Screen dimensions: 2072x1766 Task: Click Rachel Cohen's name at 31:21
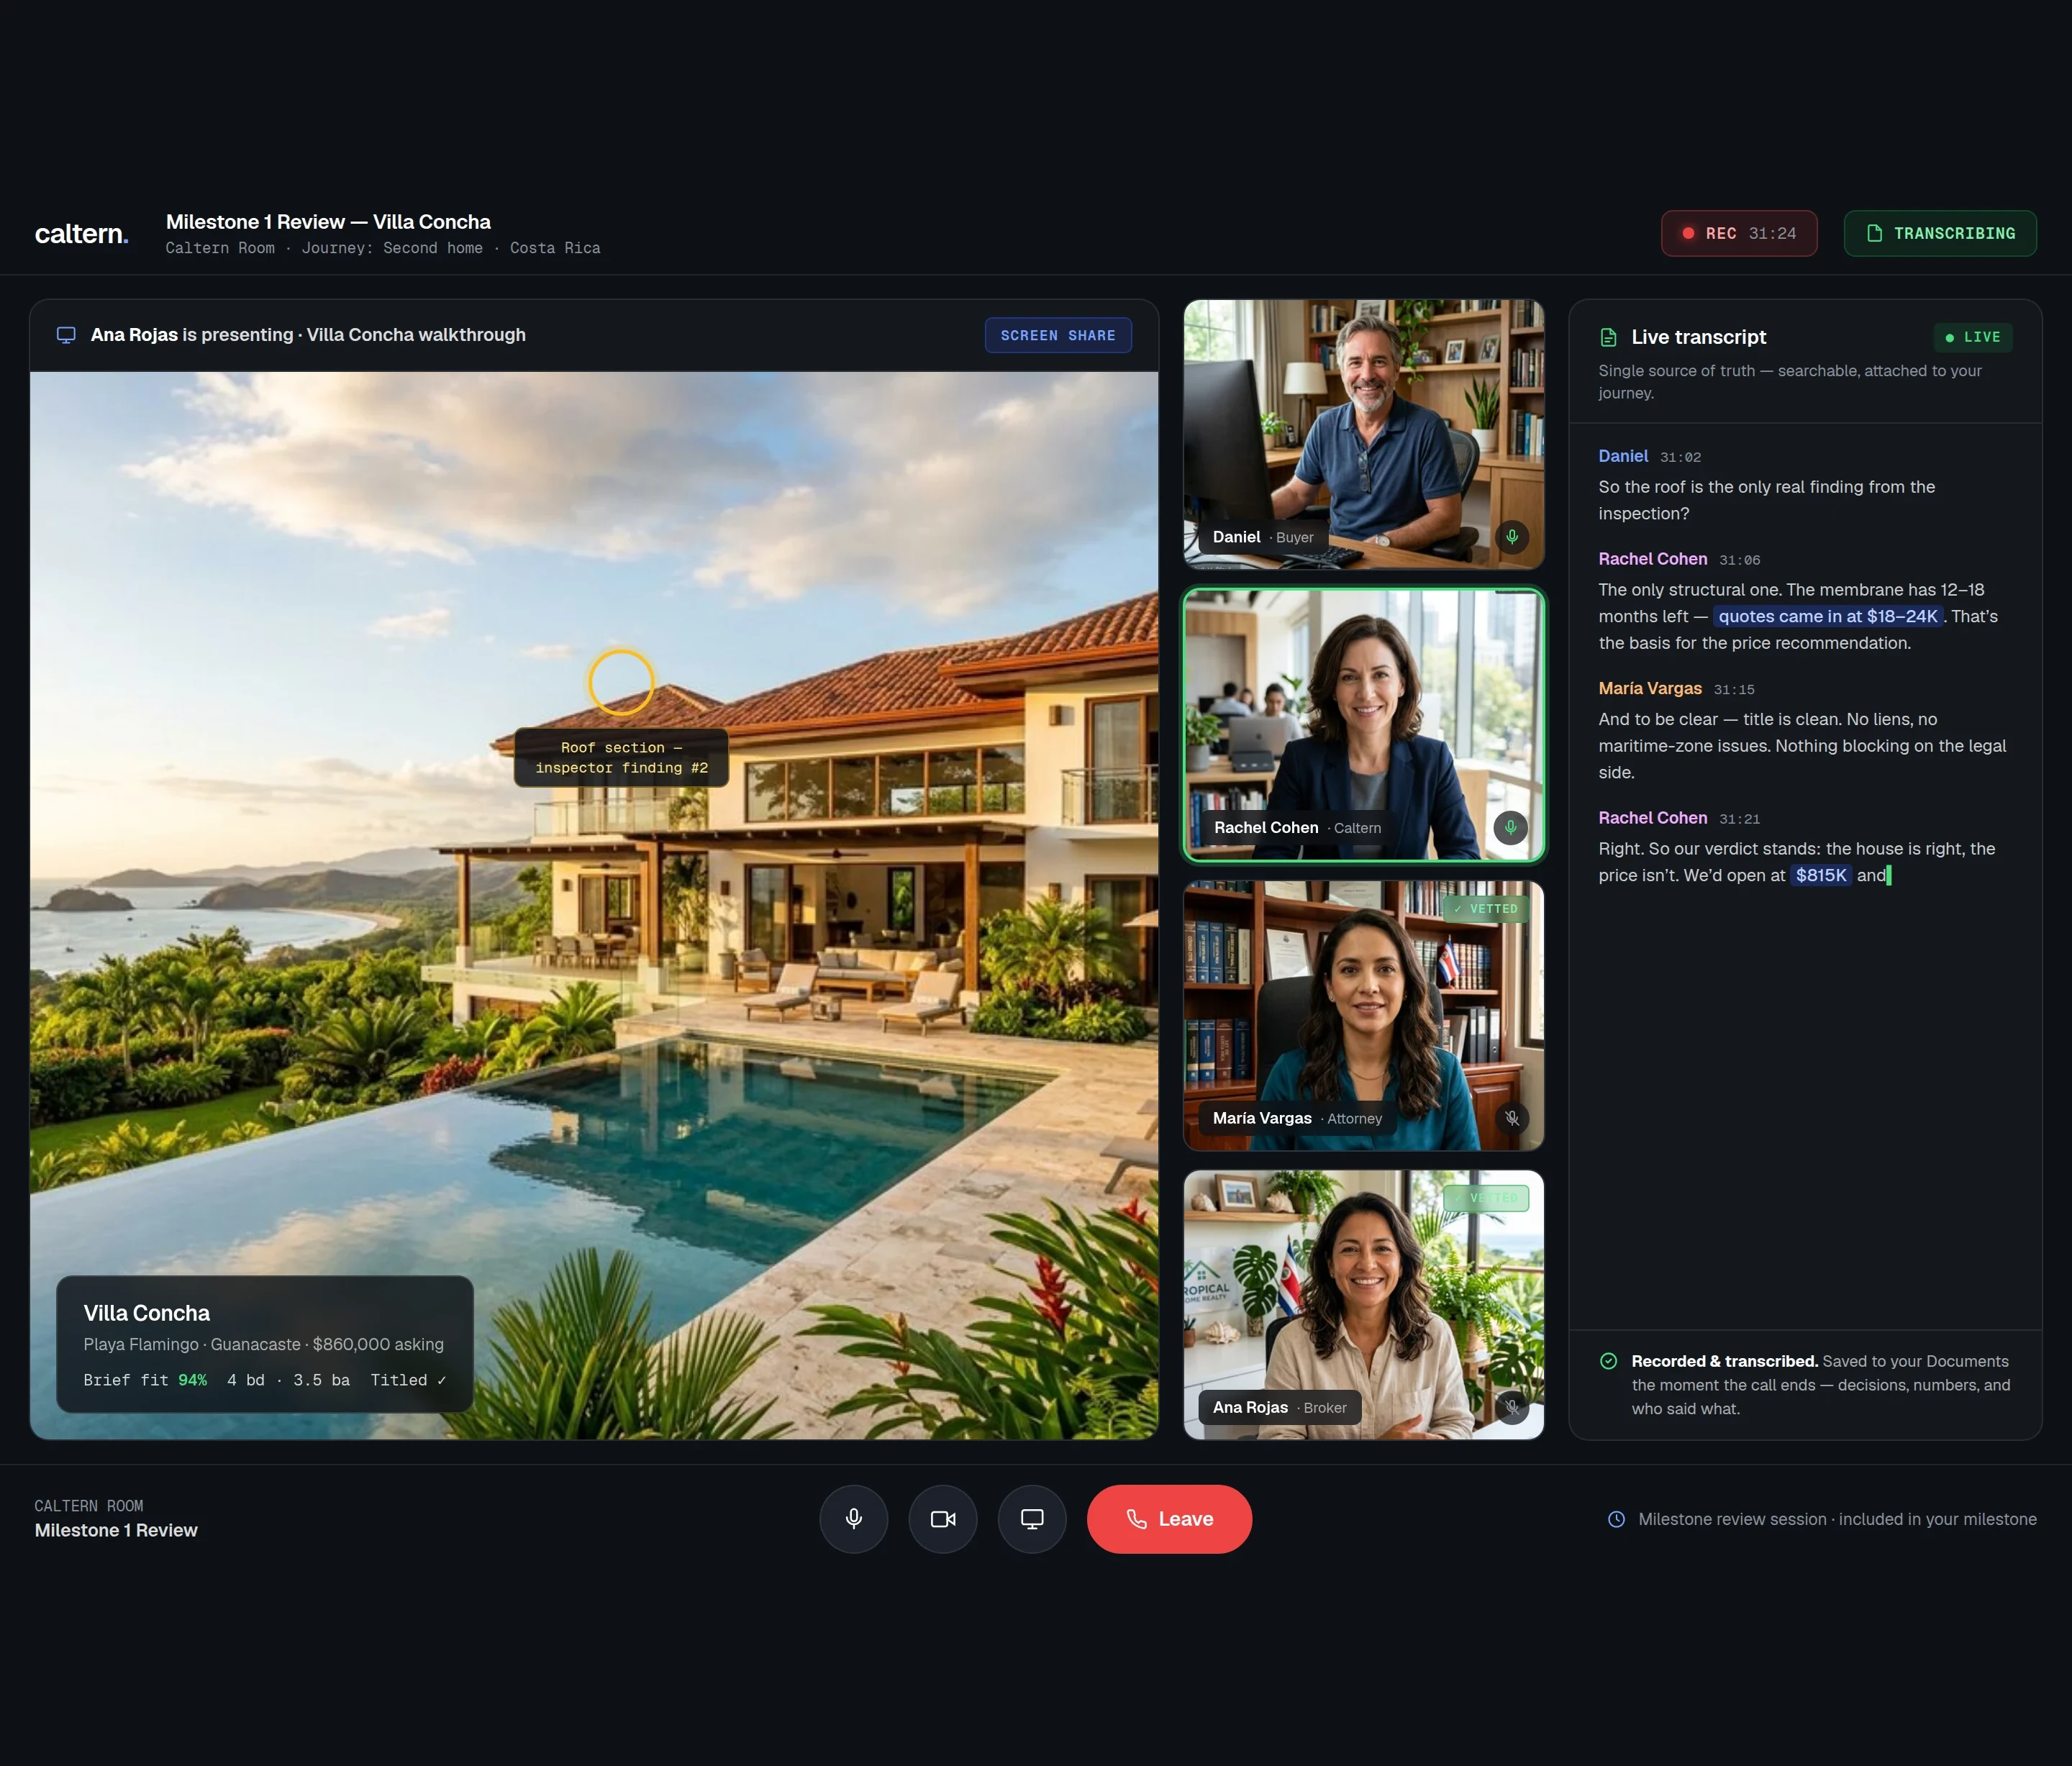point(1652,818)
